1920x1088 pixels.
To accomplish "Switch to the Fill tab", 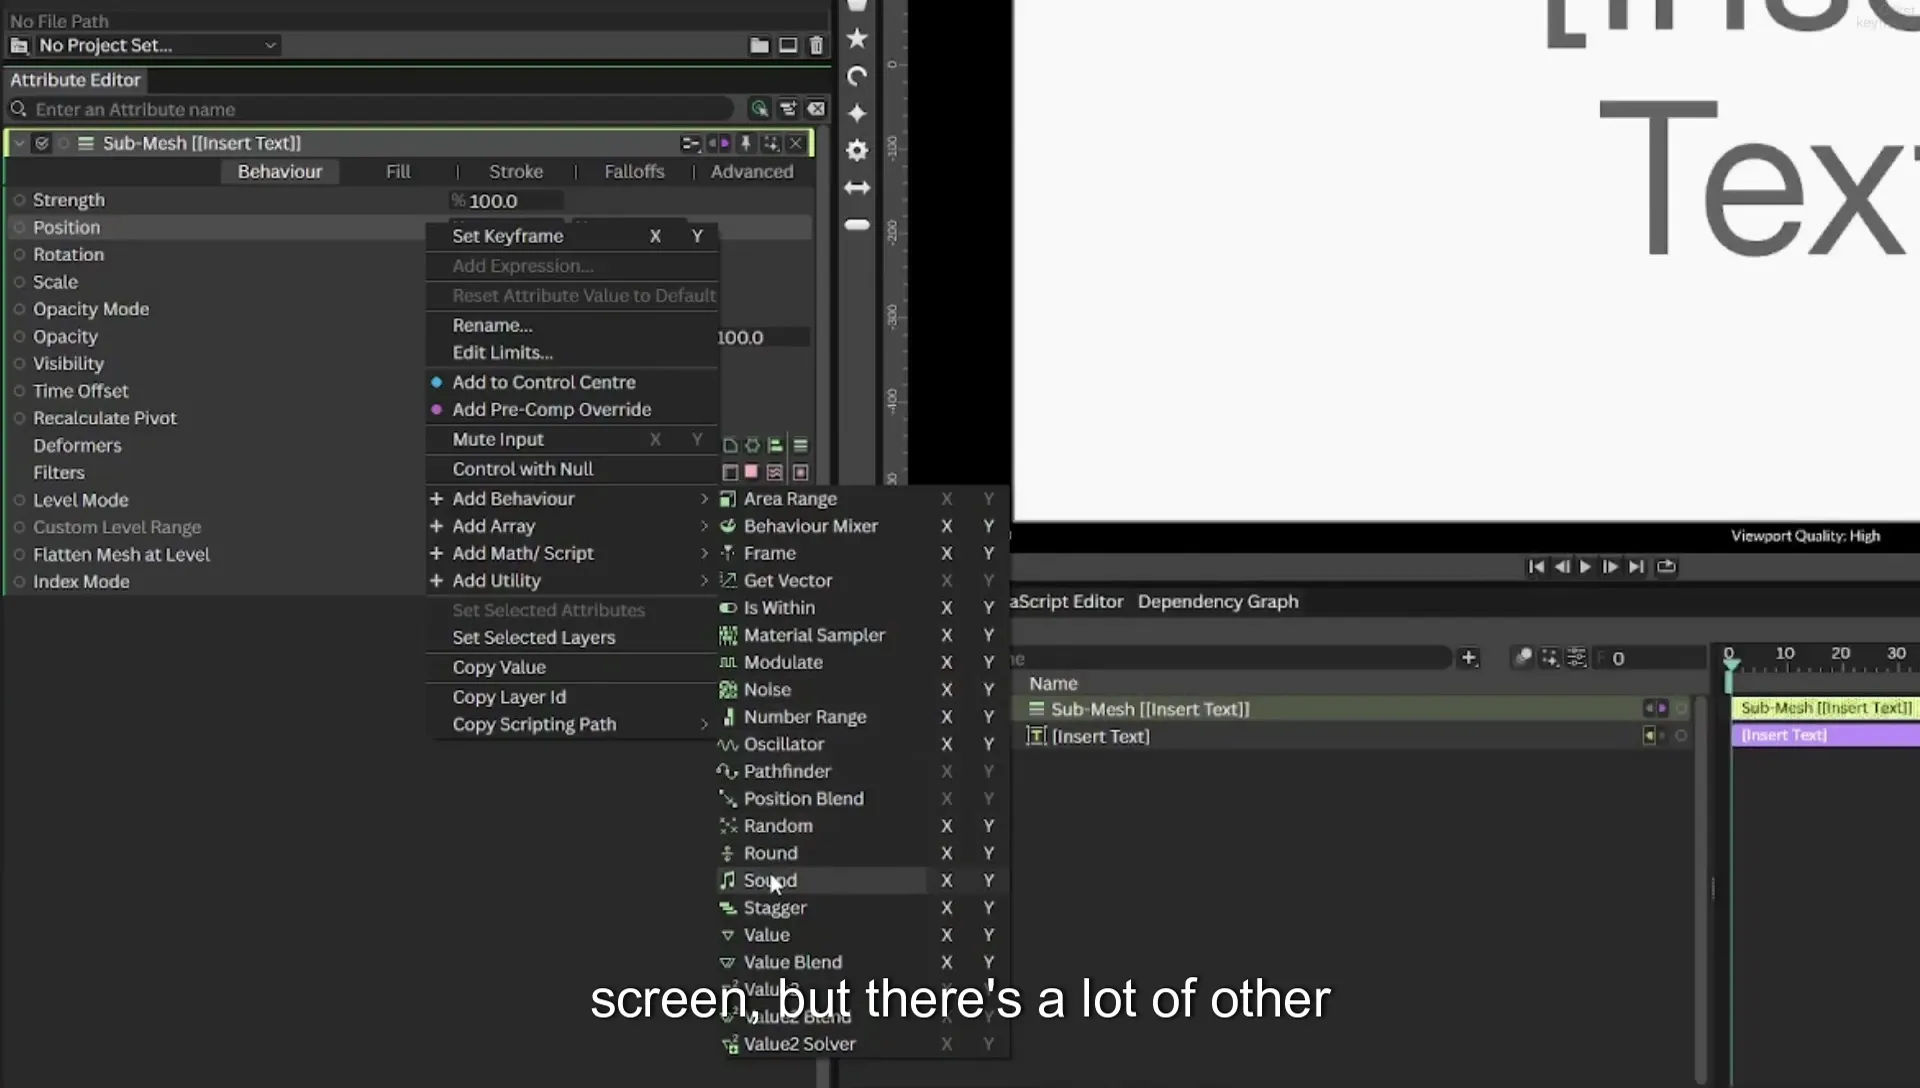I will click(398, 172).
